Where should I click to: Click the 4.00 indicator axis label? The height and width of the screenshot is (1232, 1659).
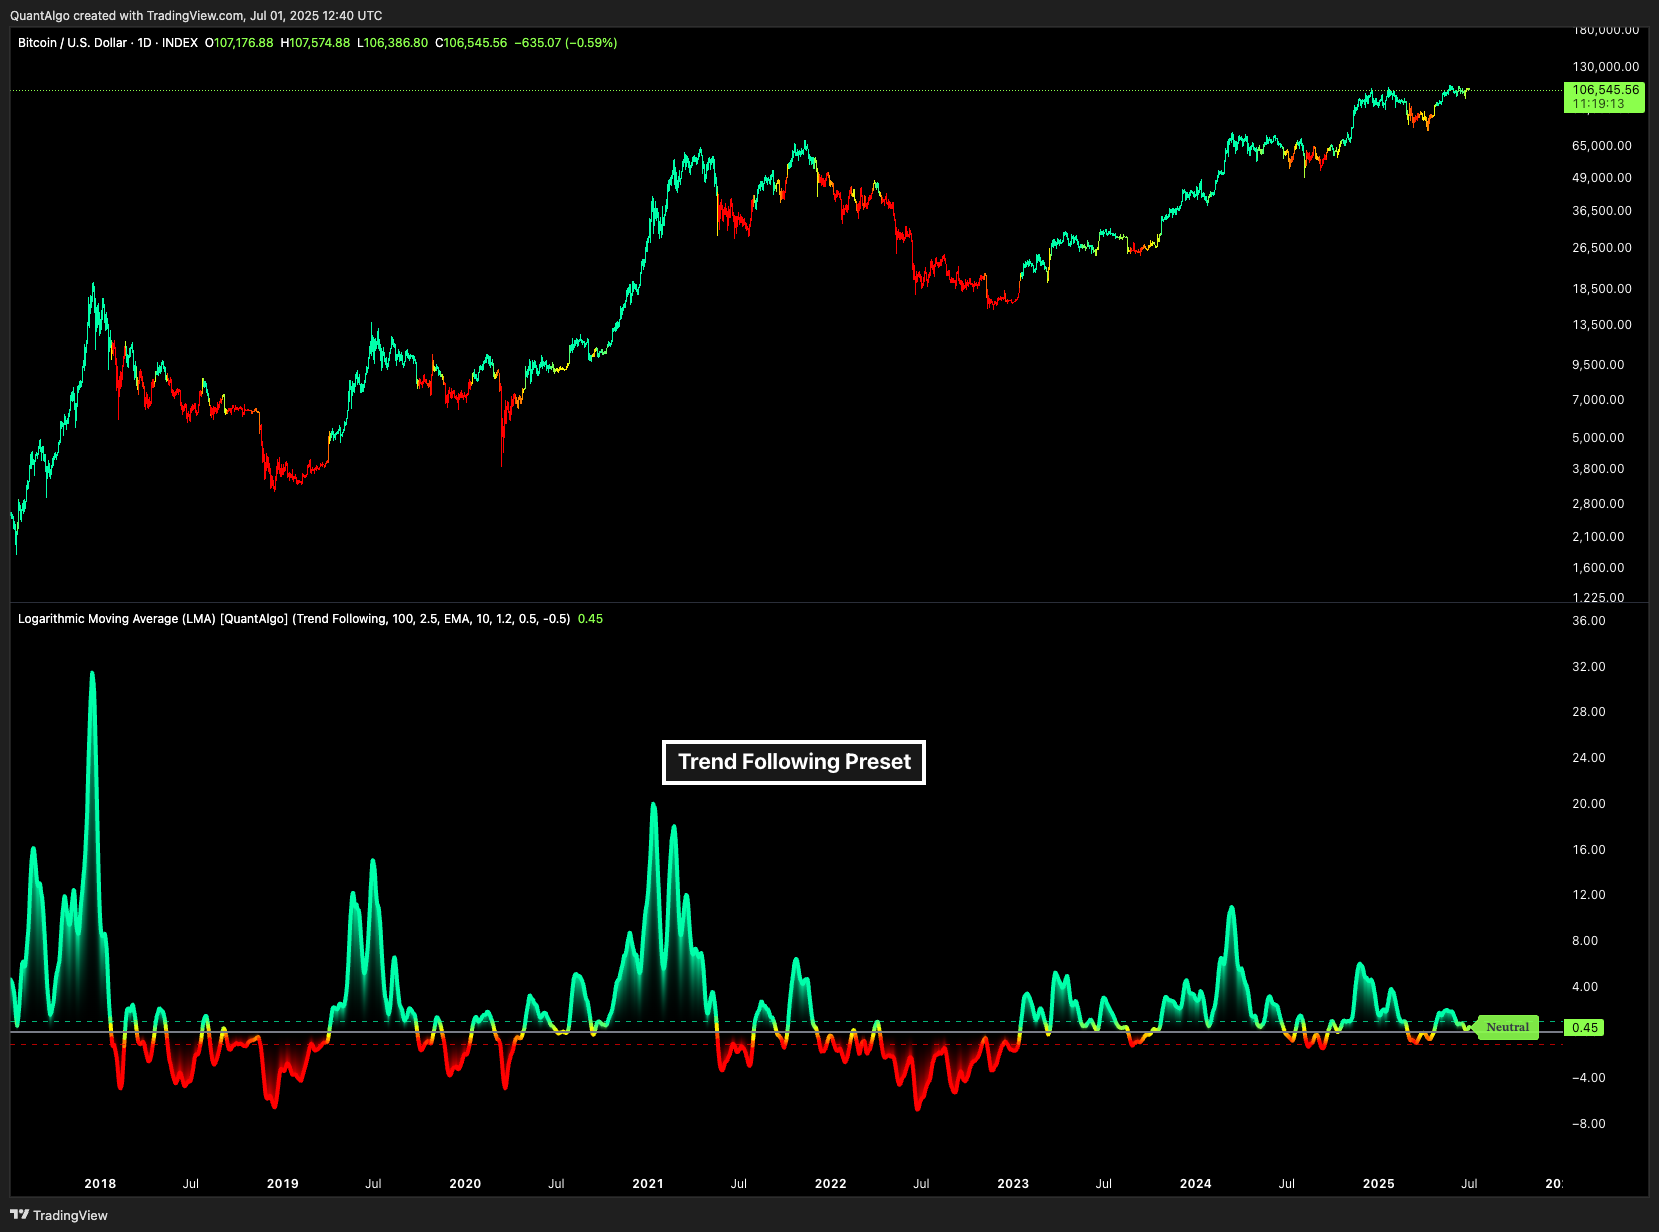pos(1585,987)
